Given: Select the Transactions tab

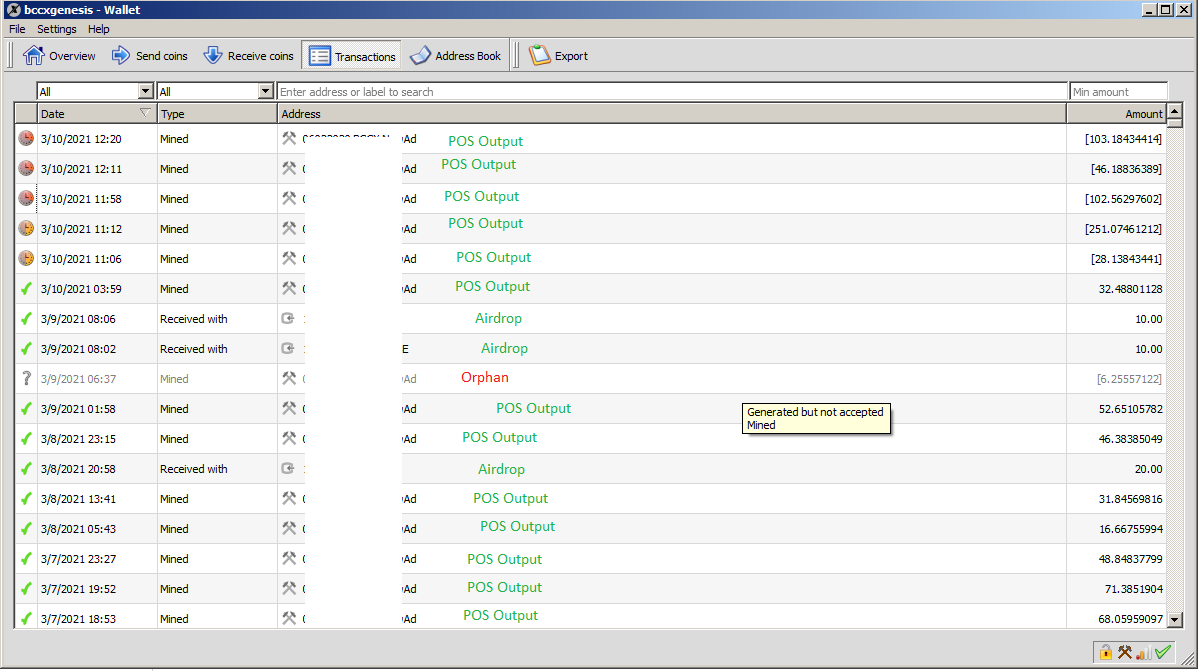Looking at the screenshot, I should (x=351, y=56).
